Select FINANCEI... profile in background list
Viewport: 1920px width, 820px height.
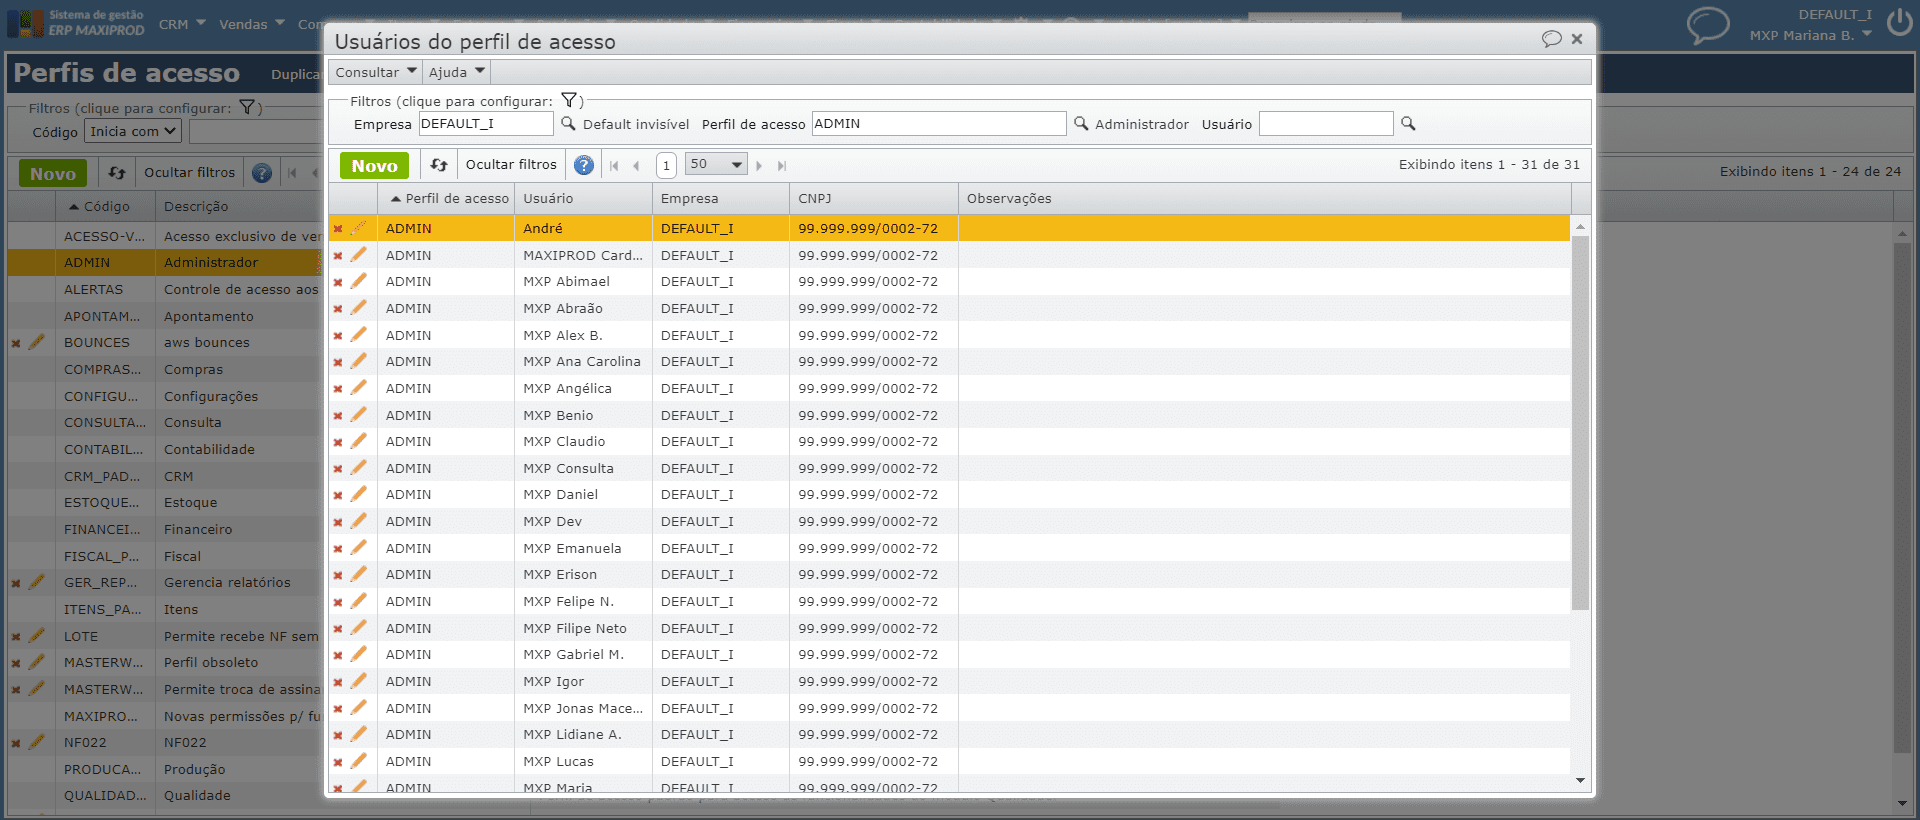[165, 529]
